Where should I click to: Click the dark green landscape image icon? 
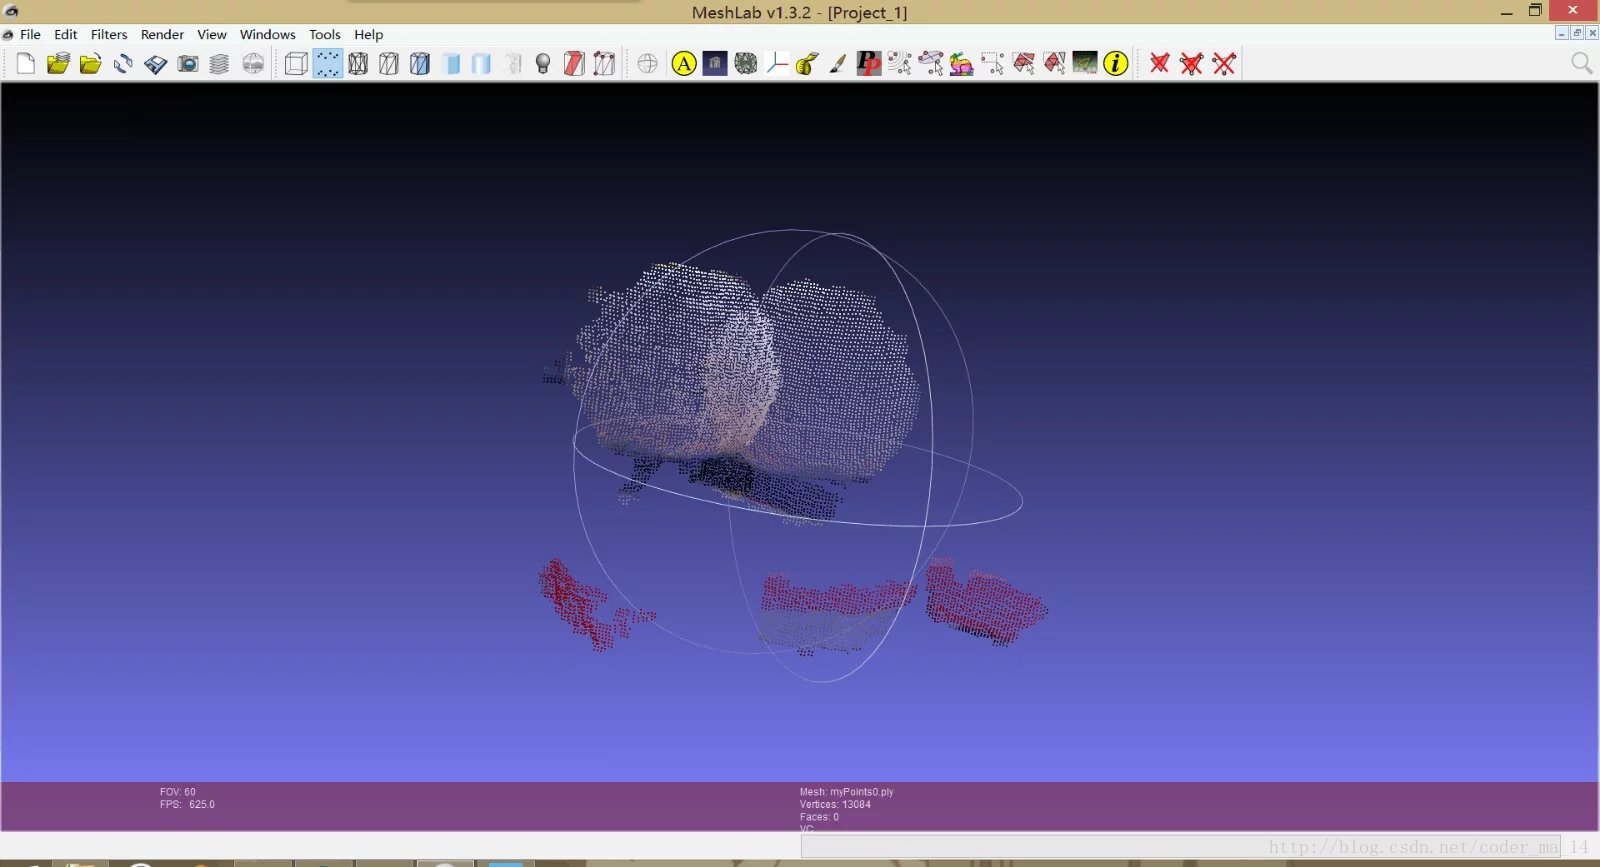tap(1085, 64)
